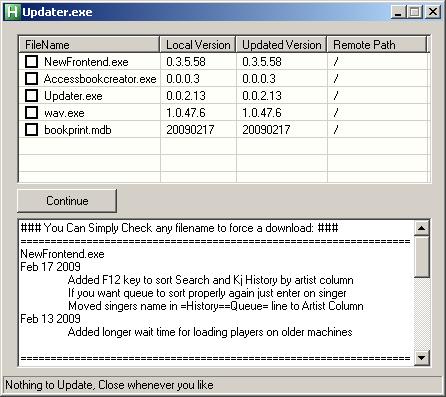
Task: Select the Accessbookcreator.exe filename
Action: coord(100,79)
